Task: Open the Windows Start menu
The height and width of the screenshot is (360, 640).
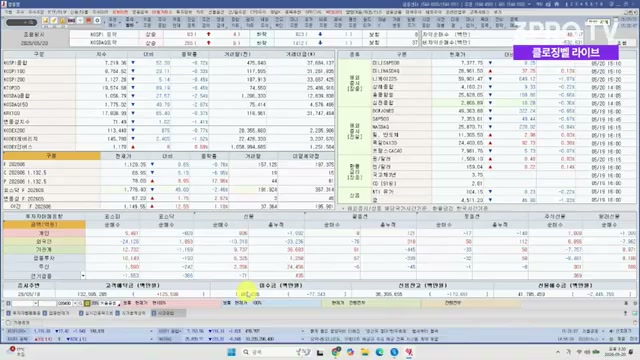Action: [x=231, y=352]
